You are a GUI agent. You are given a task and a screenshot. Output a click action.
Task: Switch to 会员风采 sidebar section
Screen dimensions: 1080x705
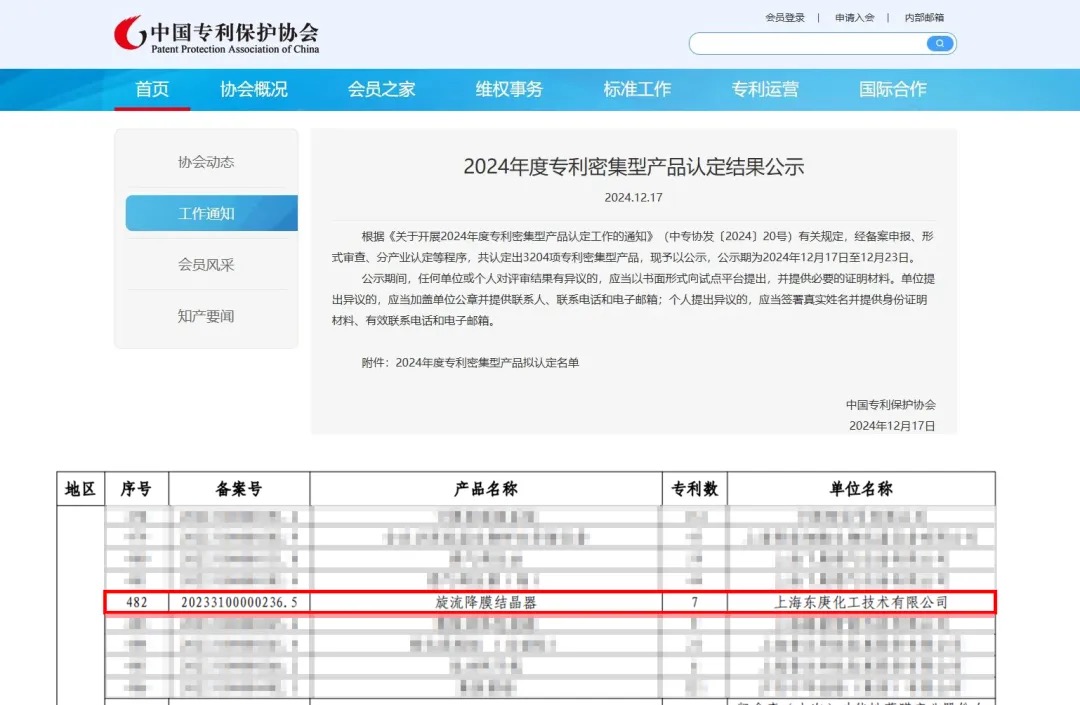tap(206, 265)
